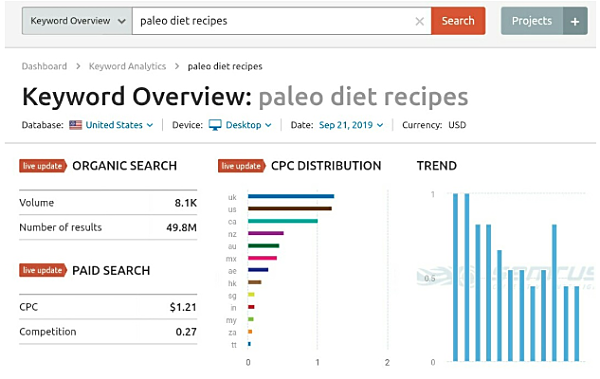Screen dimensions: 600x379
Task: Go to the Dashboard breadcrumb link
Action: [44, 66]
